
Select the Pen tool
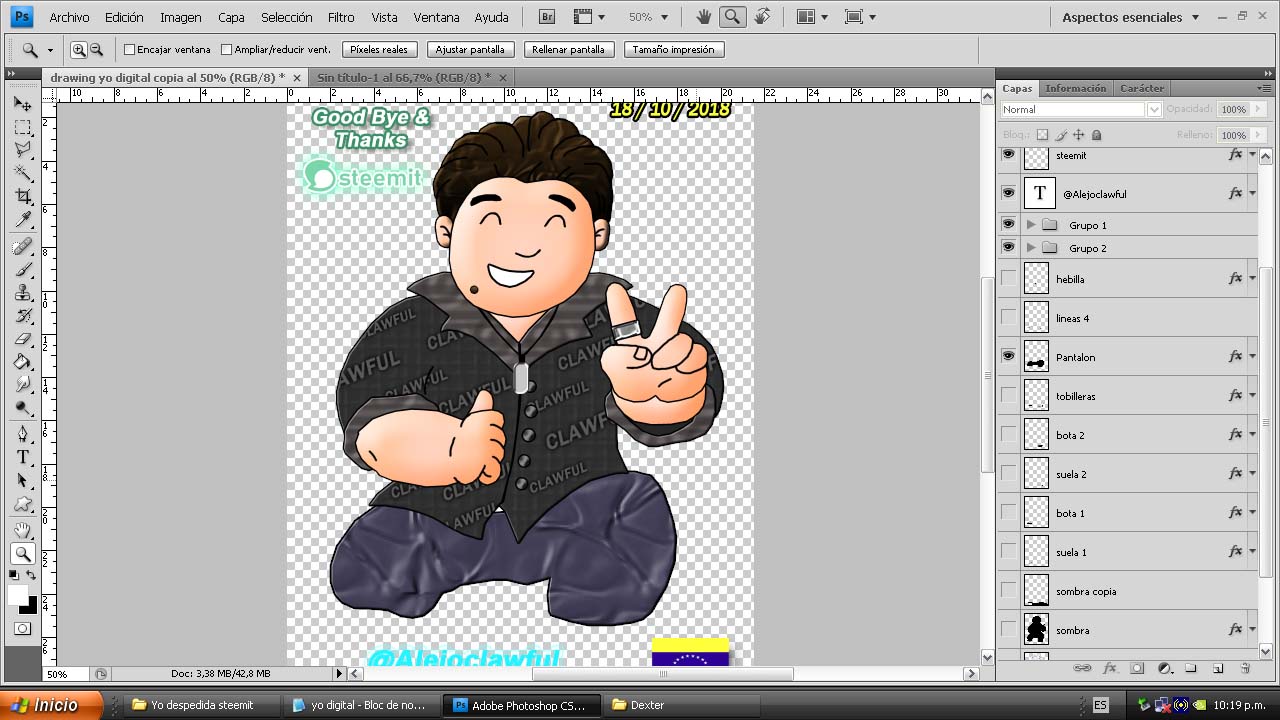click(x=23, y=434)
